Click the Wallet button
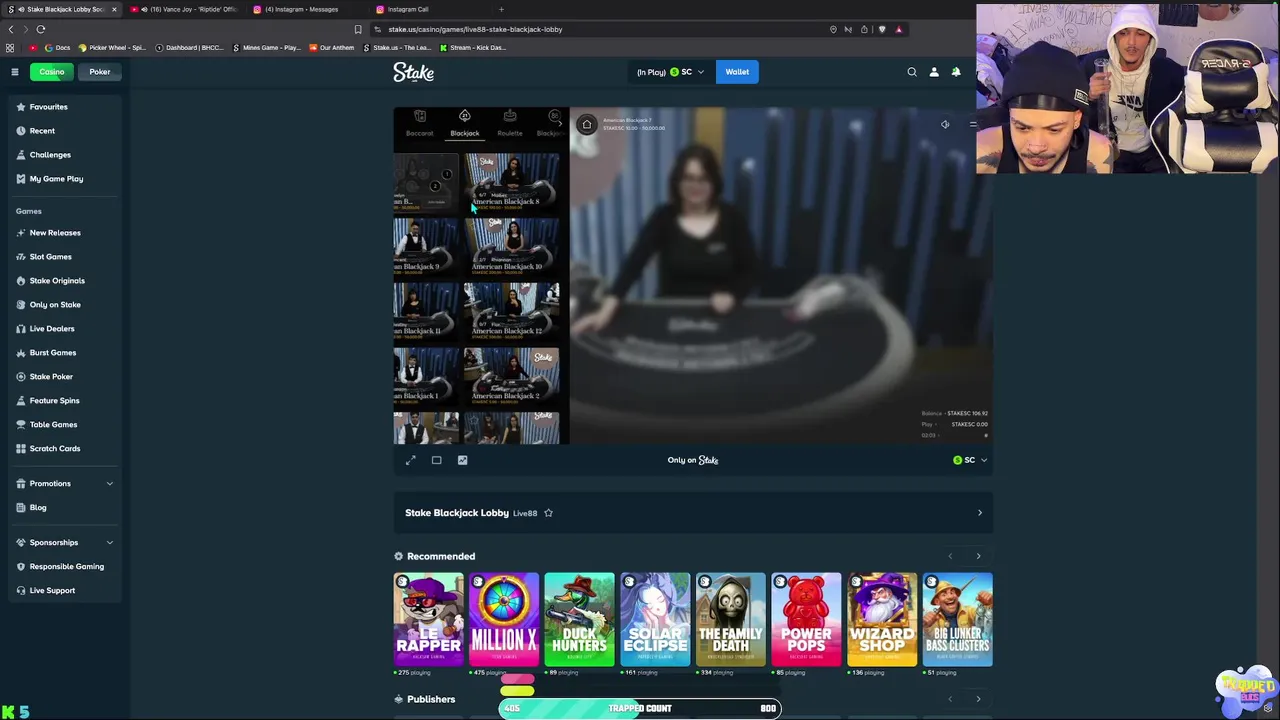The width and height of the screenshot is (1280, 720). [737, 72]
